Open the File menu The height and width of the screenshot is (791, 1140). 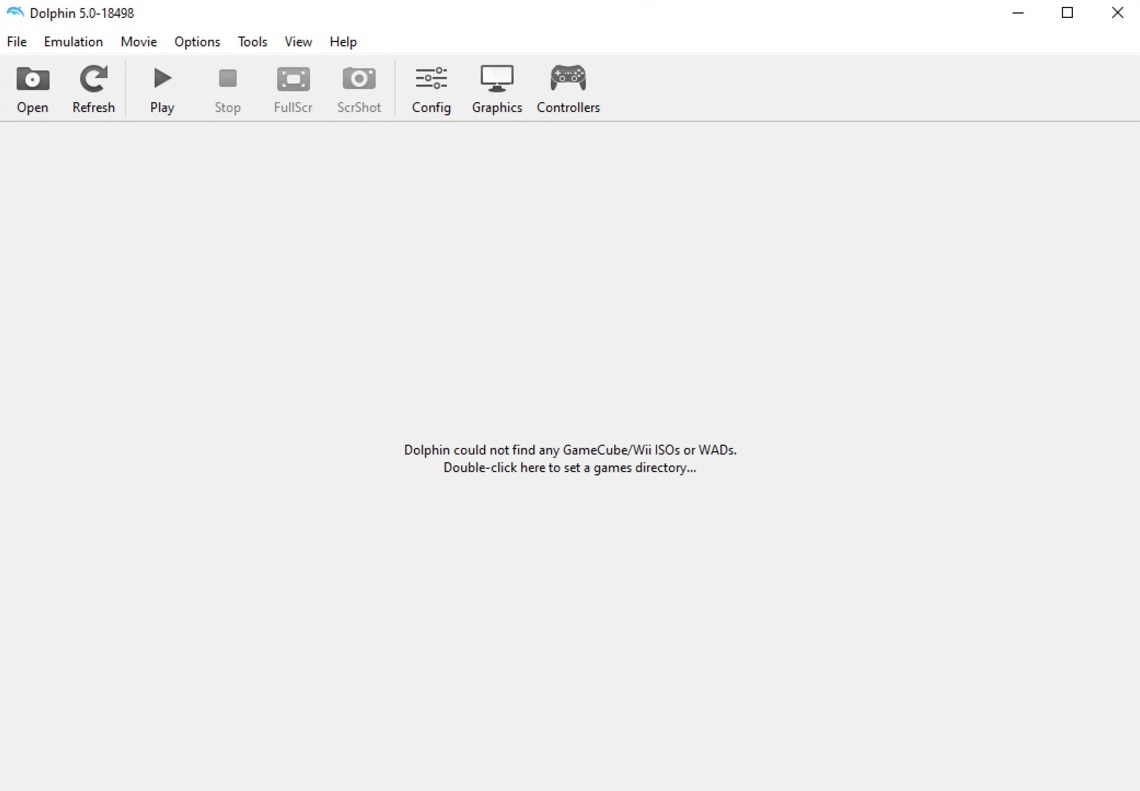point(17,42)
